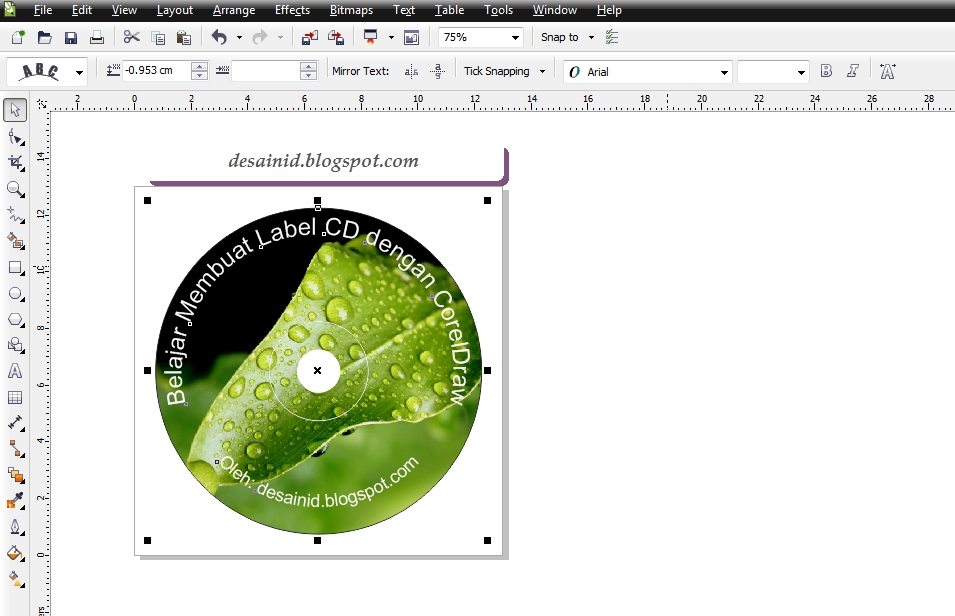Expand the Application launcher arrow

391,38
